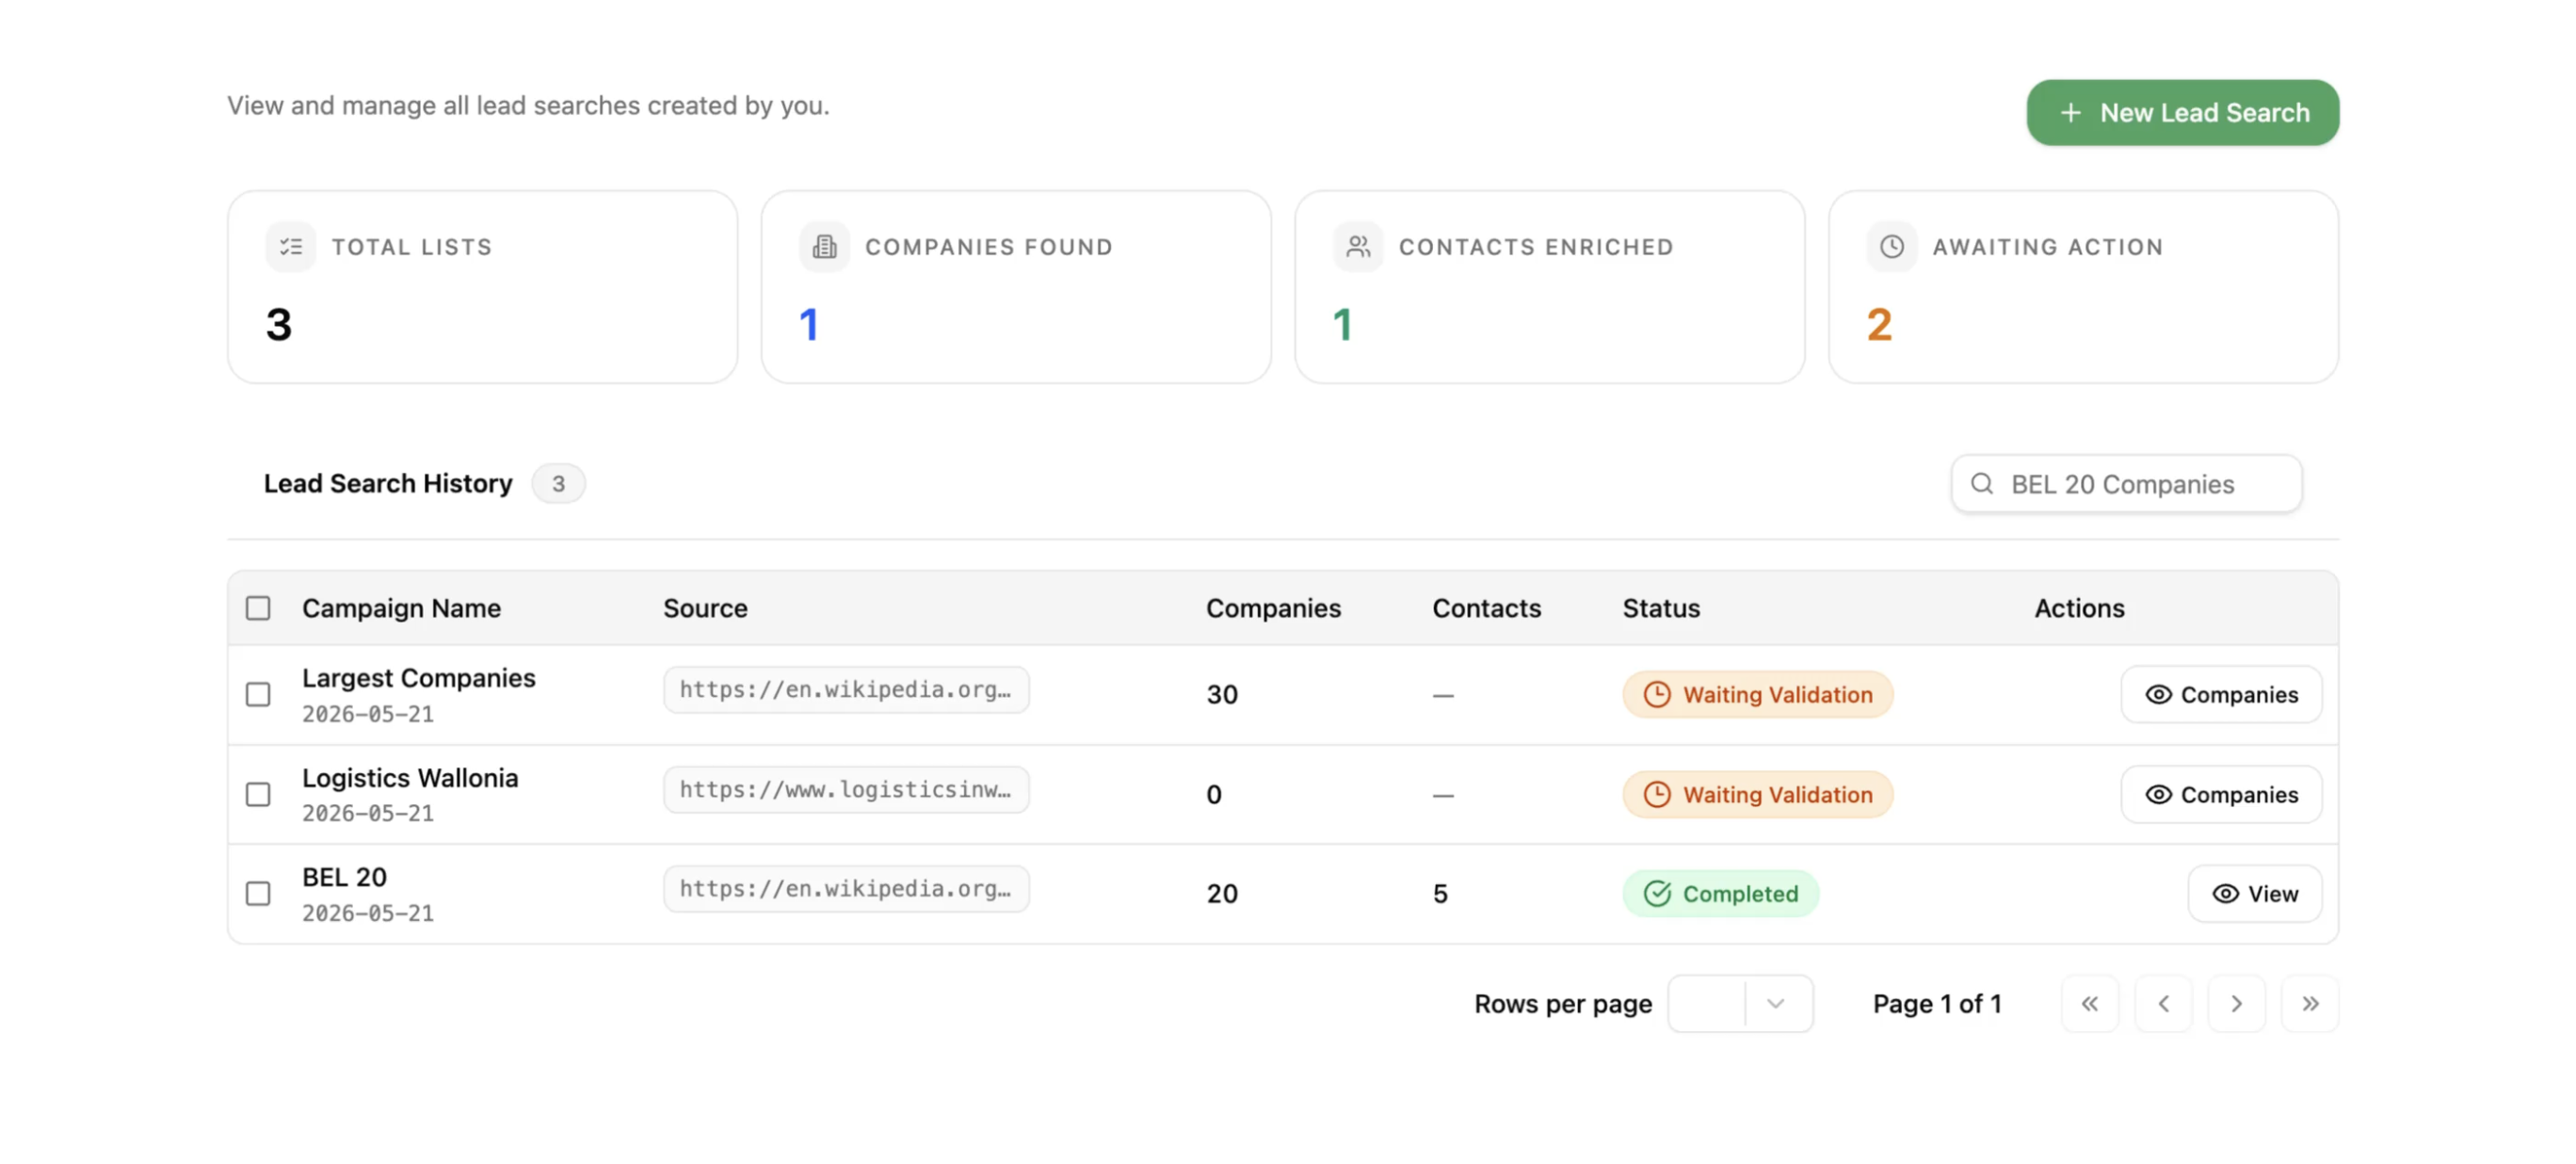2576x1164 pixels.
Task: Go to the previous page
Action: (2163, 1003)
